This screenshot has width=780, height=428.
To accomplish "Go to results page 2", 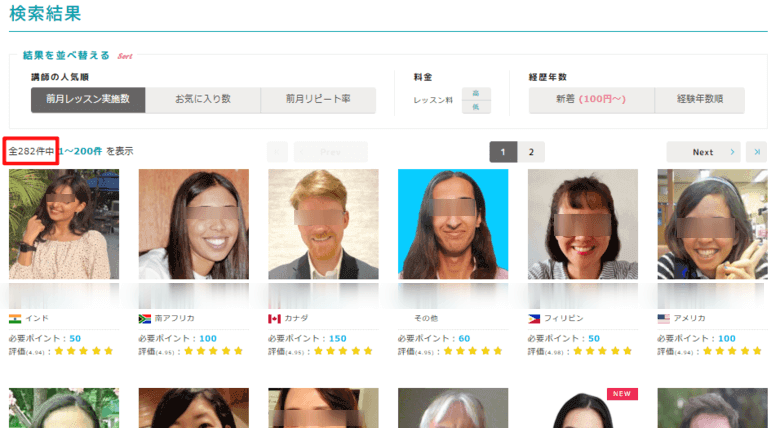I will coord(531,152).
